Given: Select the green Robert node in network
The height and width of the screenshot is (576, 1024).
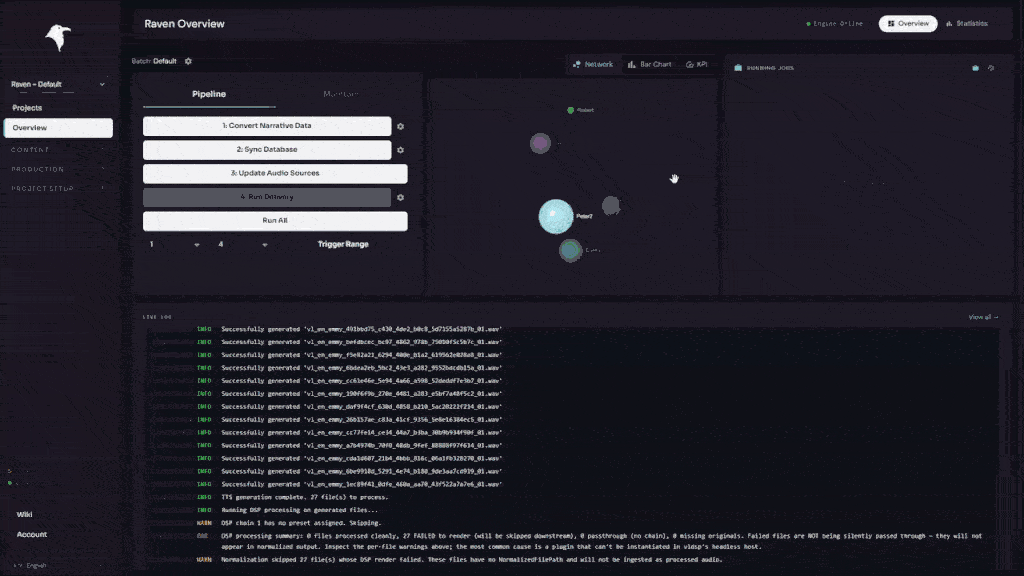Looking at the screenshot, I should tap(570, 110).
